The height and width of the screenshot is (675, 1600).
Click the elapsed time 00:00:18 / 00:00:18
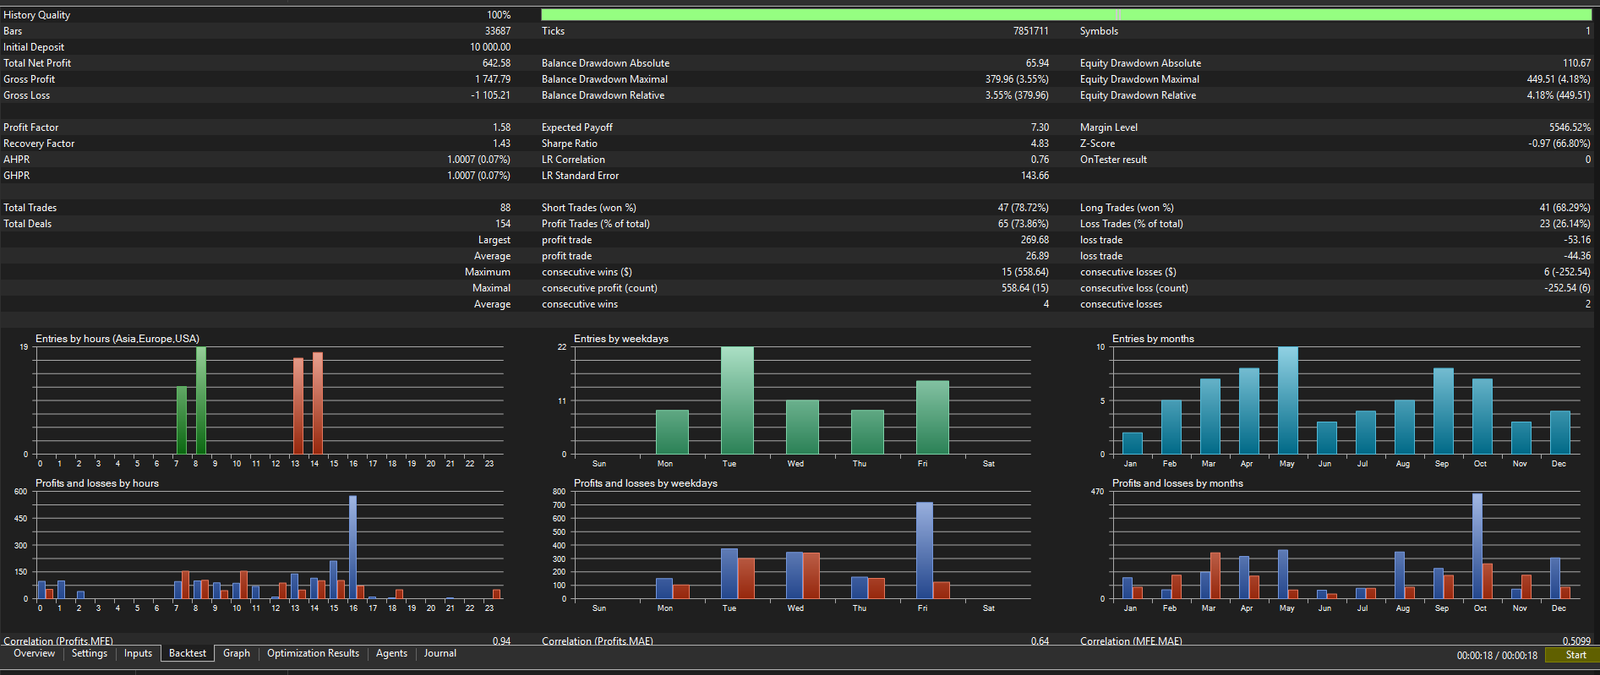tap(1497, 656)
